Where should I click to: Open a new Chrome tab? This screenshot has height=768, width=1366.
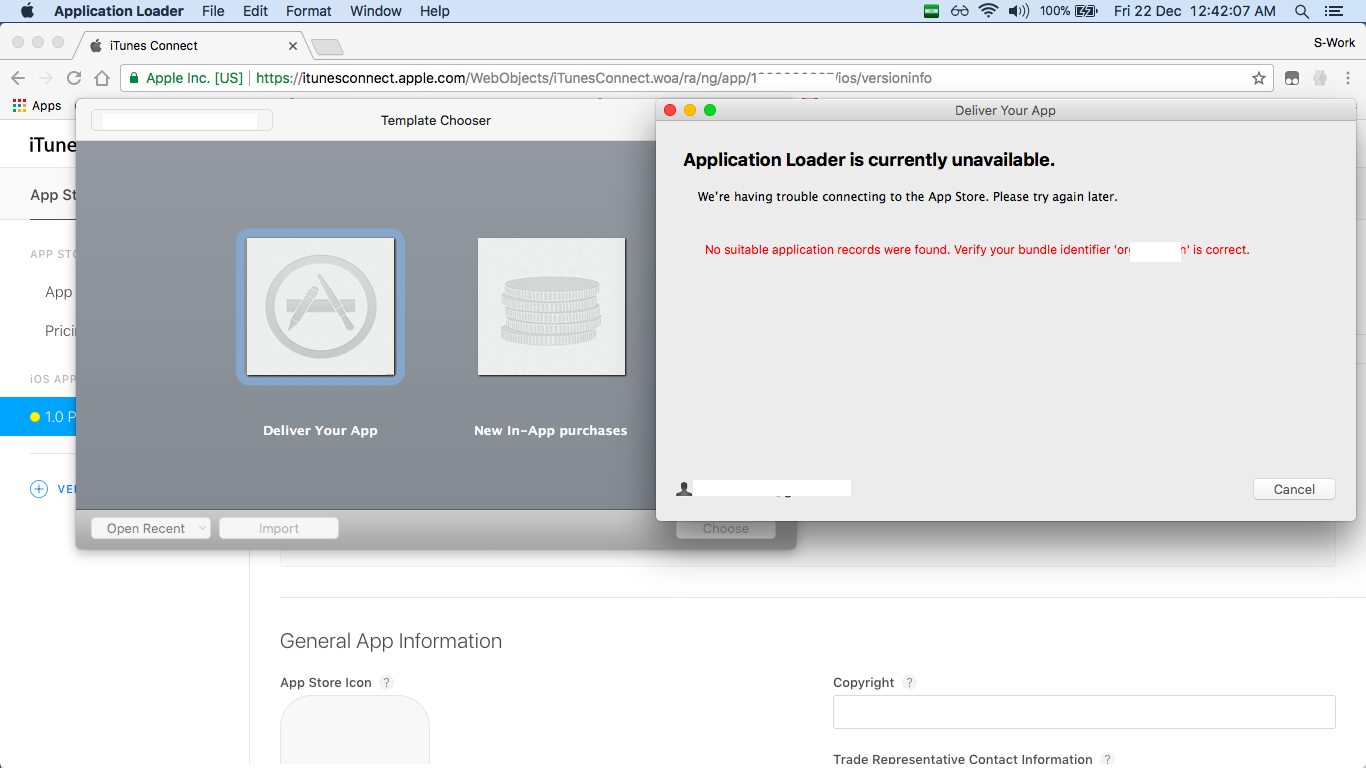[x=327, y=47]
